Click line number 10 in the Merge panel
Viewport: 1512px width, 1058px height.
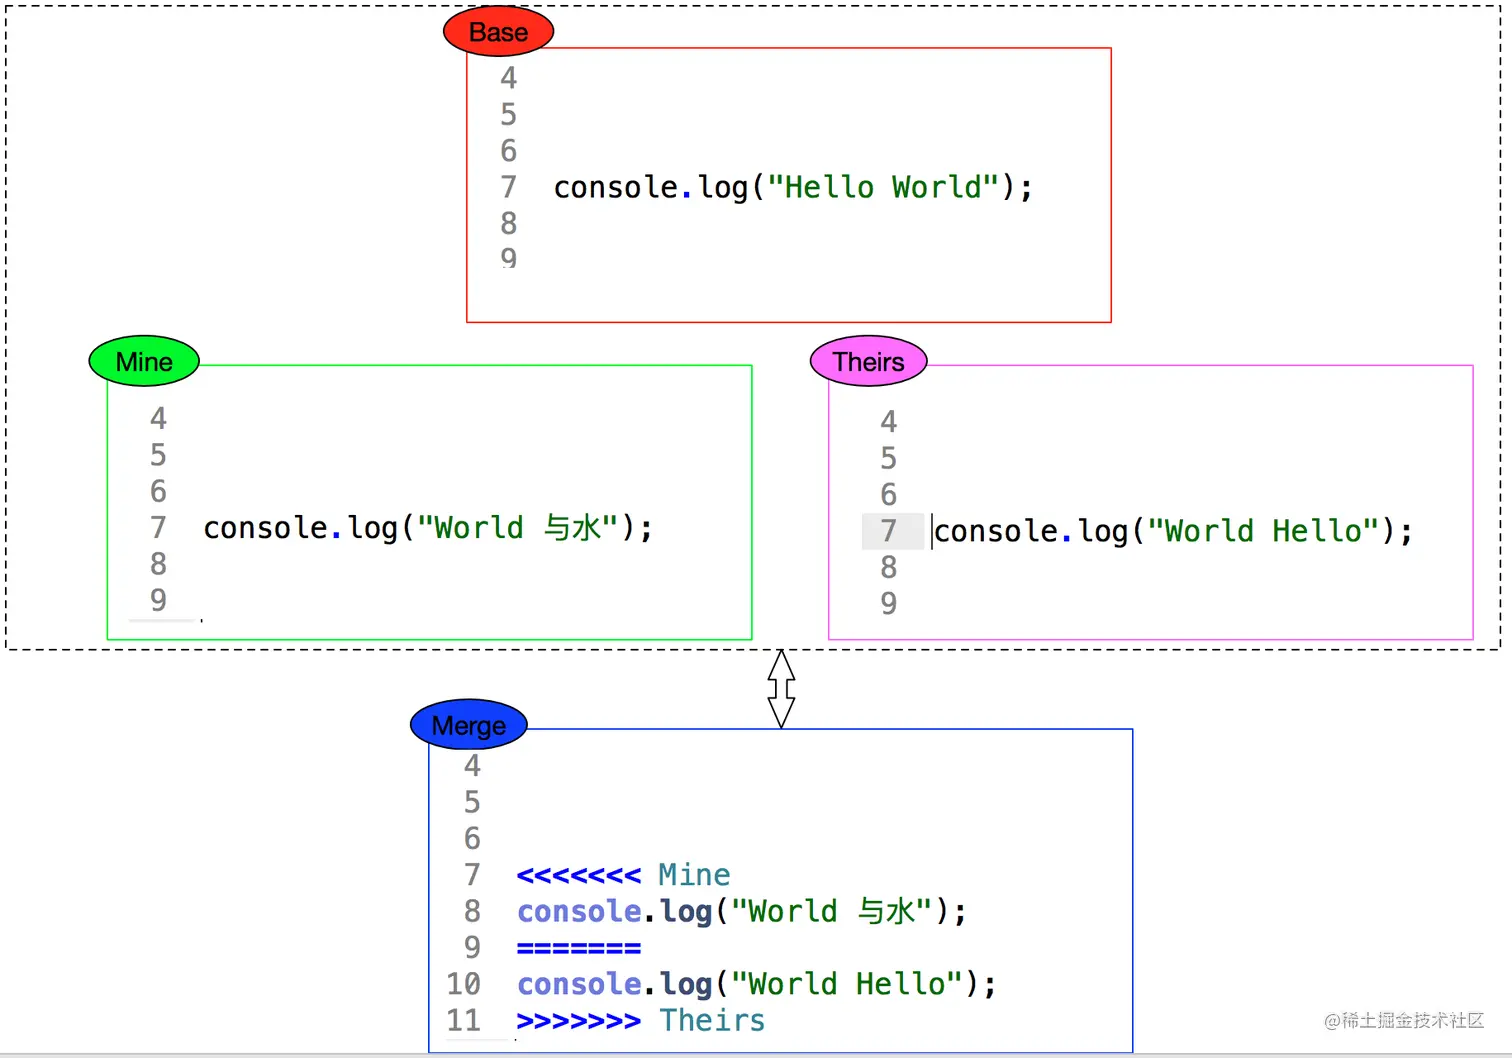coord(464,984)
